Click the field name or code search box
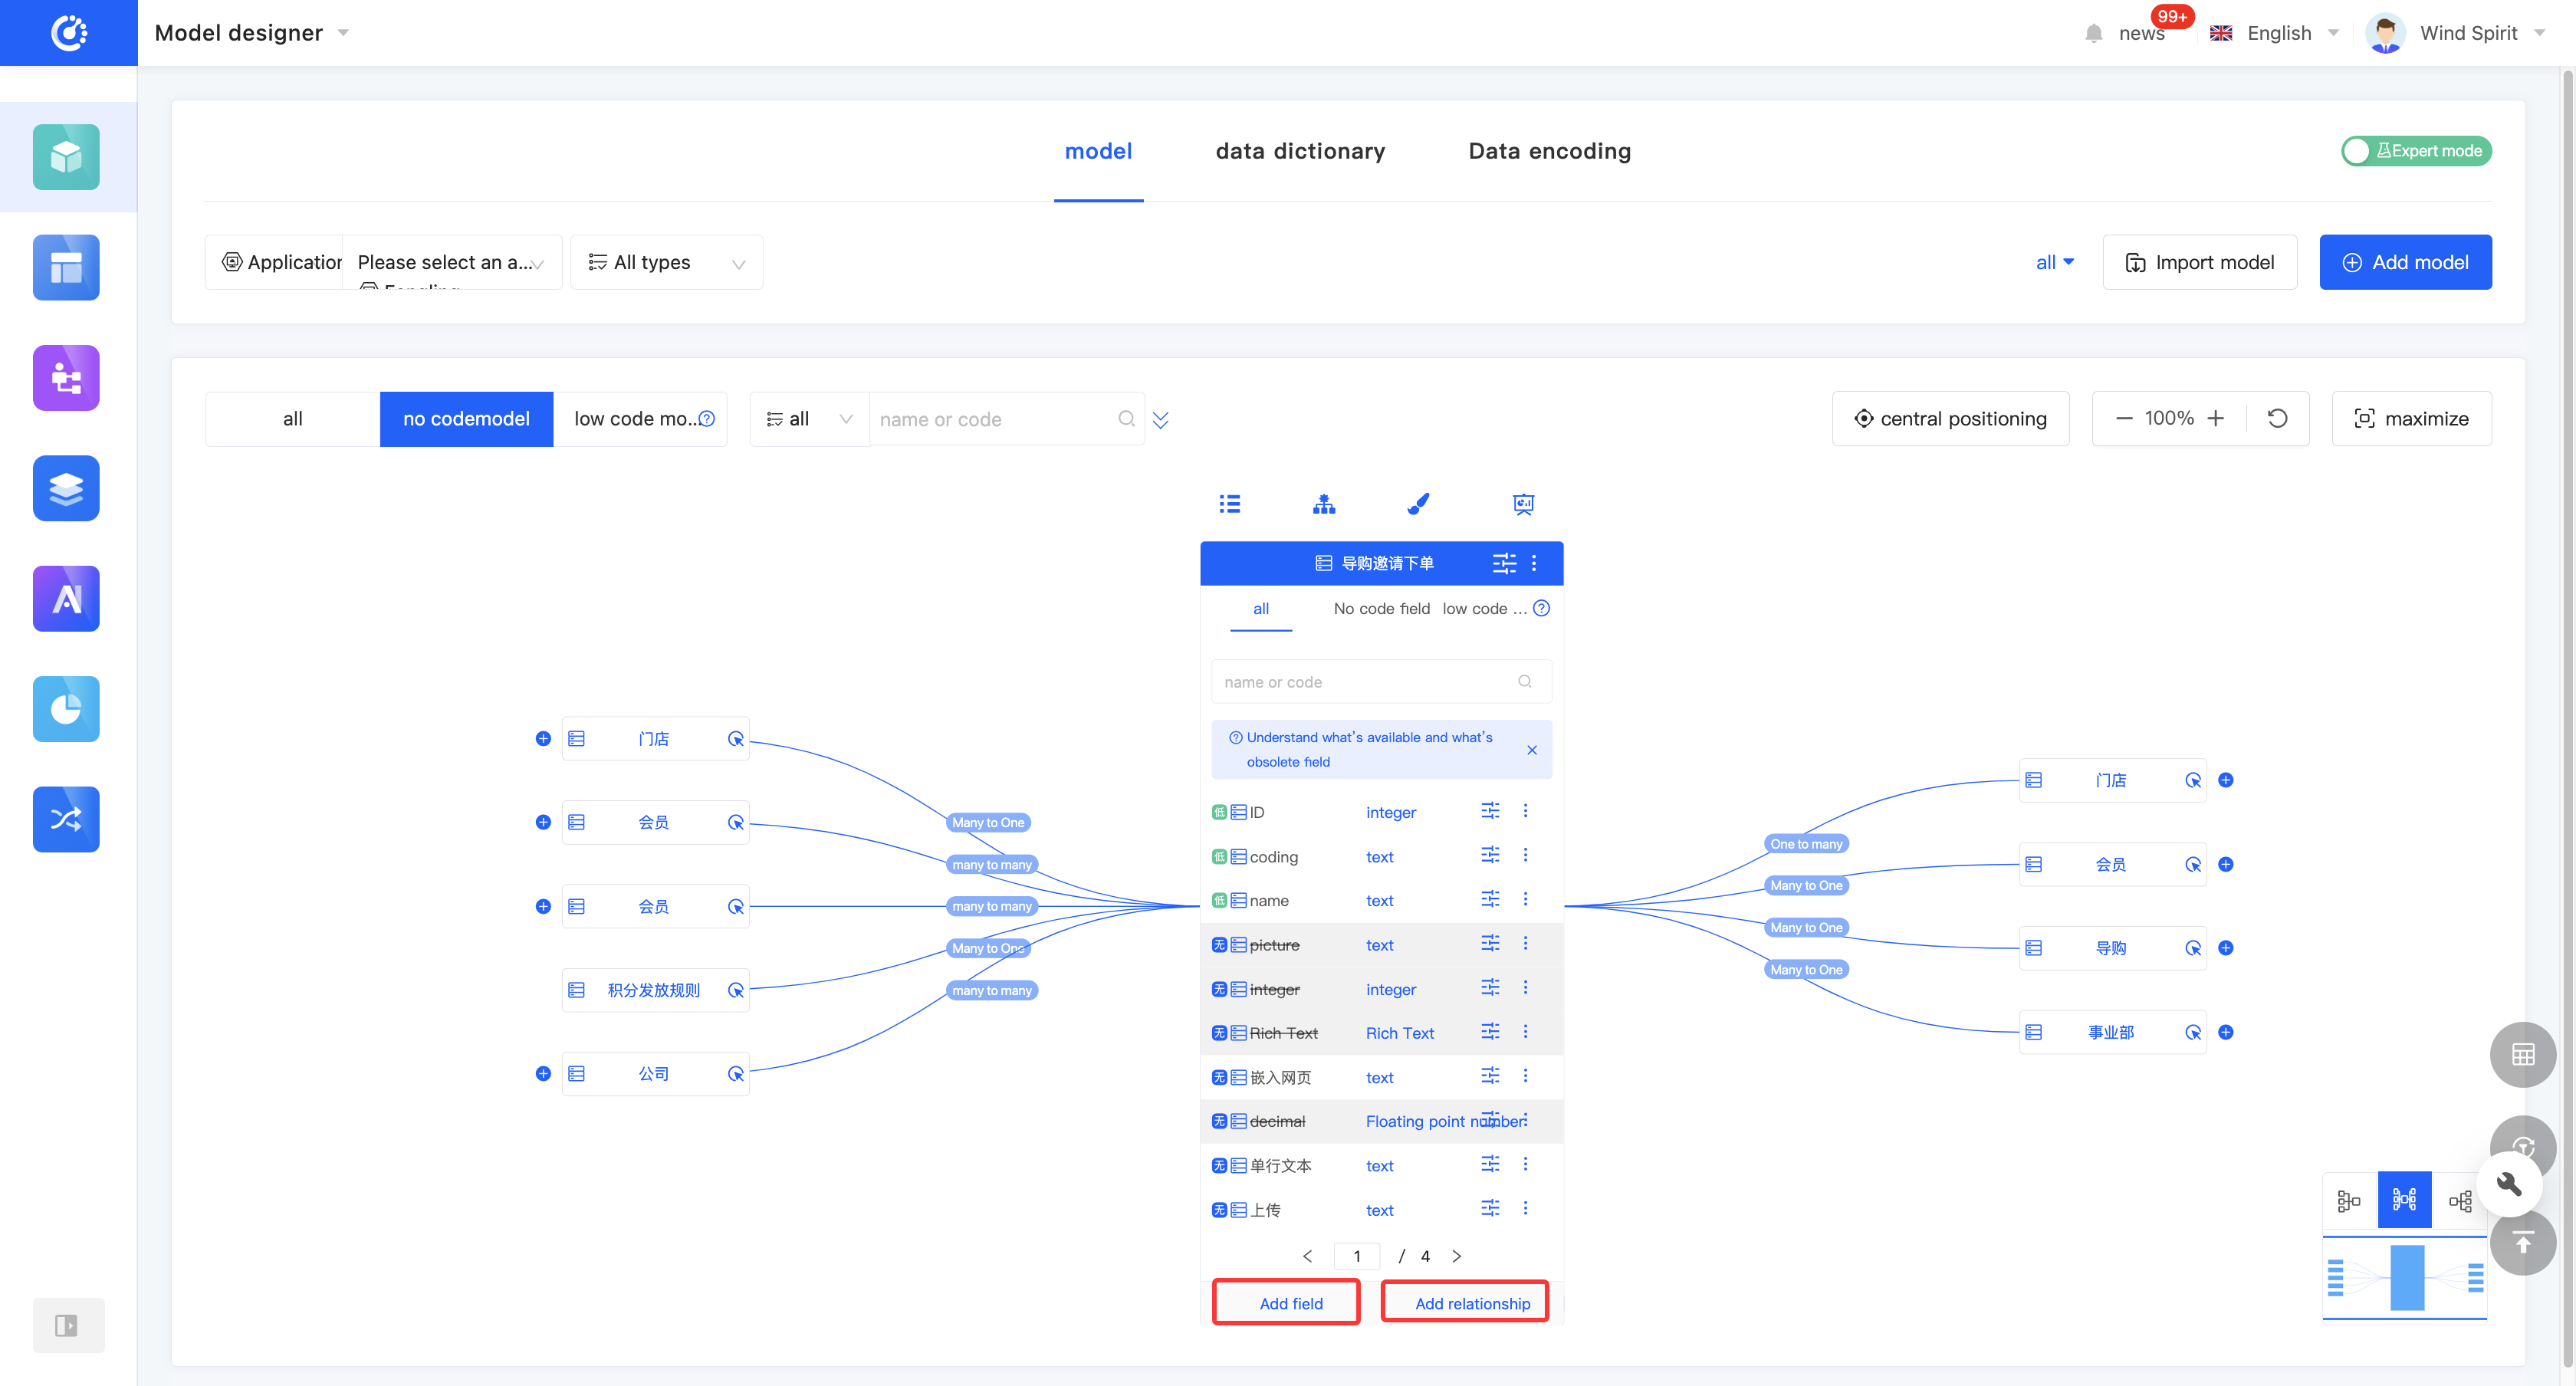 click(x=1370, y=682)
